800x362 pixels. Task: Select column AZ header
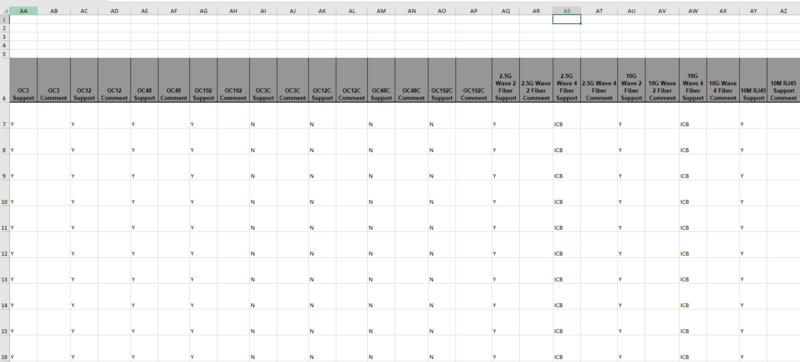784,11
